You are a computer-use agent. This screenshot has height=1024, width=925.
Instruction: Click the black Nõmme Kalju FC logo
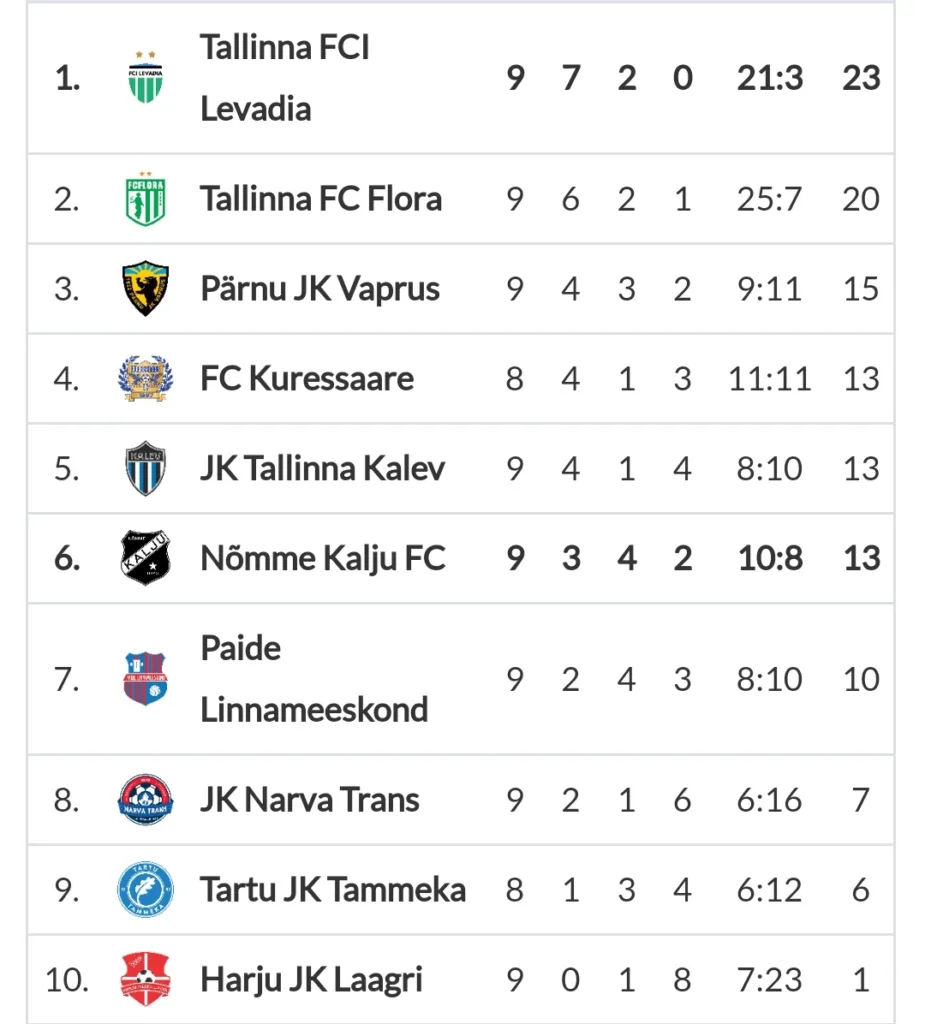pos(145,558)
